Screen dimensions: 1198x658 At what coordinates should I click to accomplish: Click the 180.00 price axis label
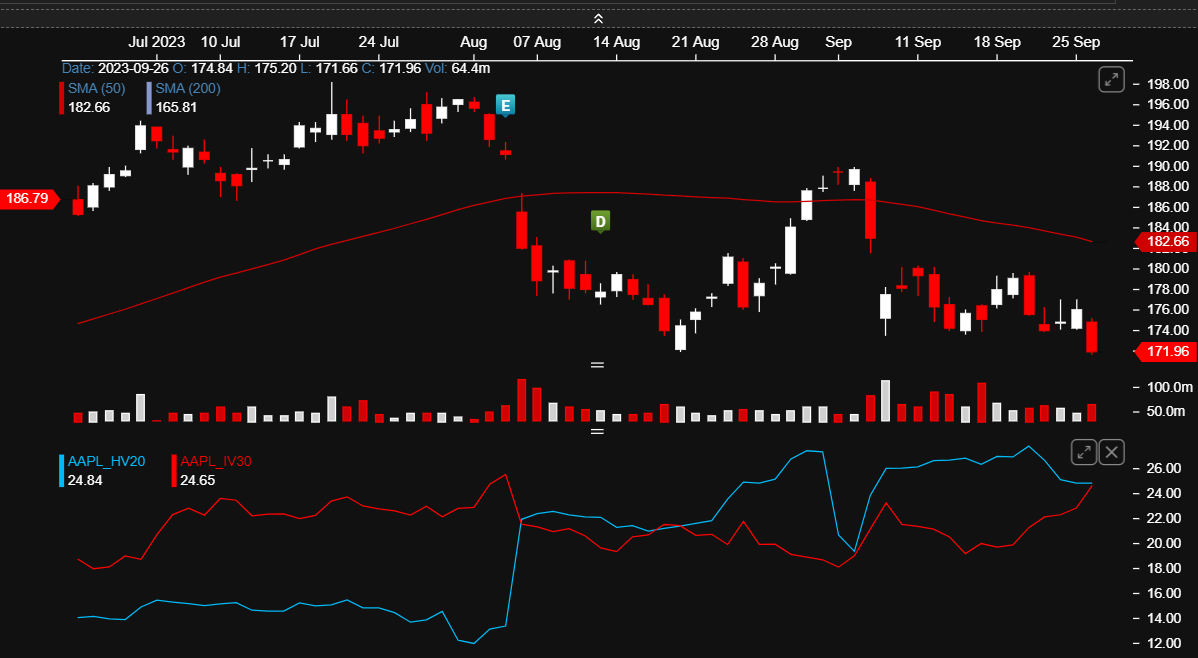(x=1167, y=268)
